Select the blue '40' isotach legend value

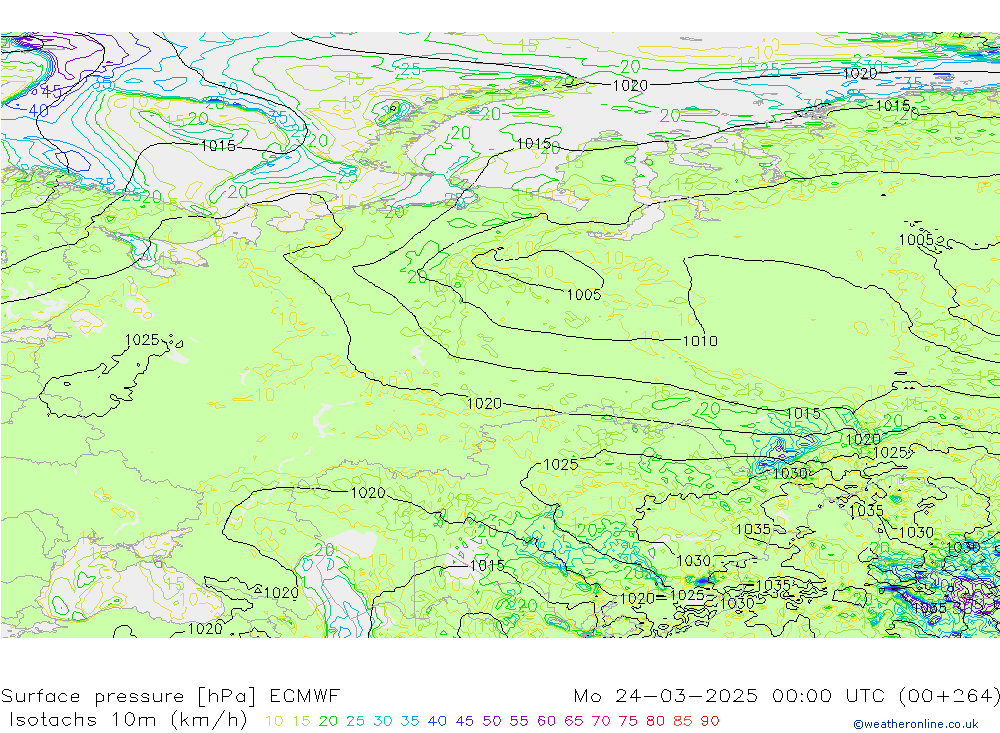point(438,721)
